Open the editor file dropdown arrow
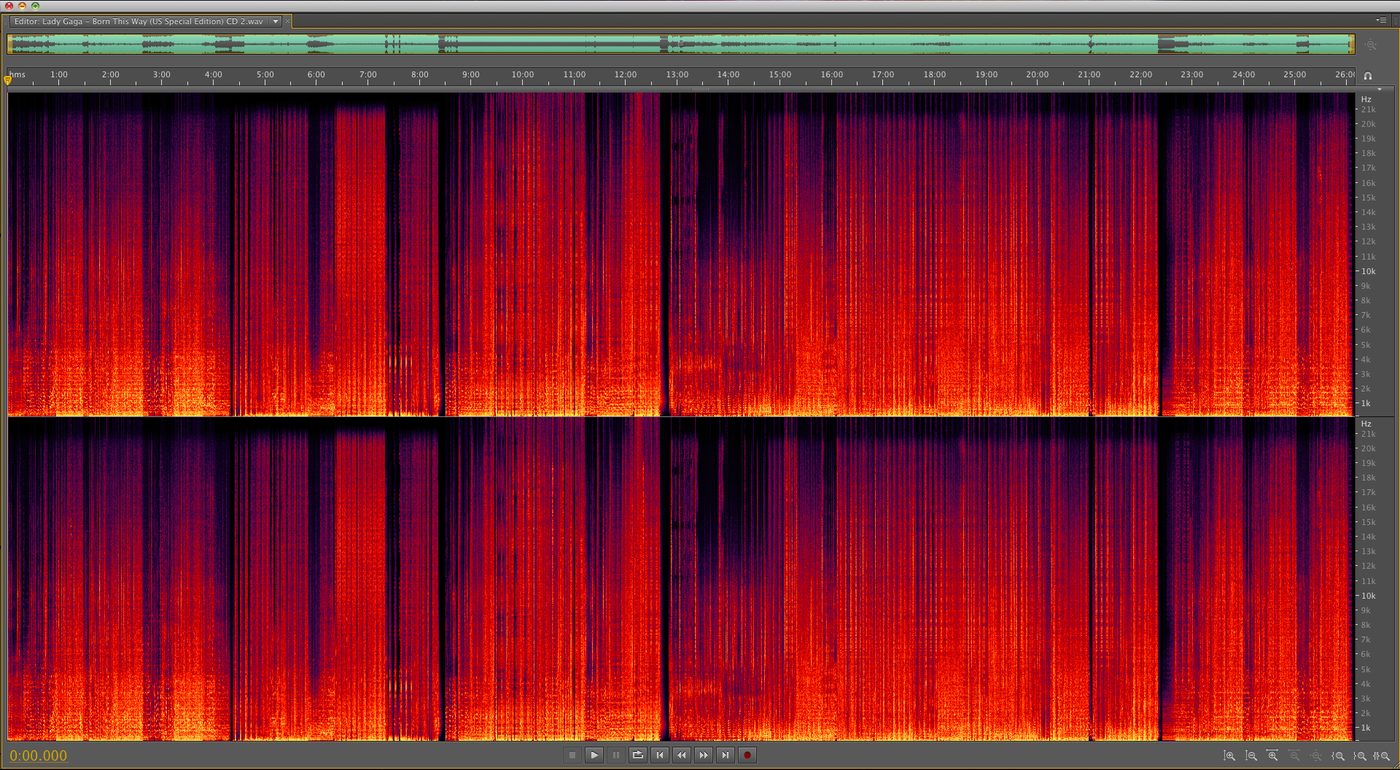This screenshot has height=770, width=1400. (x=276, y=21)
